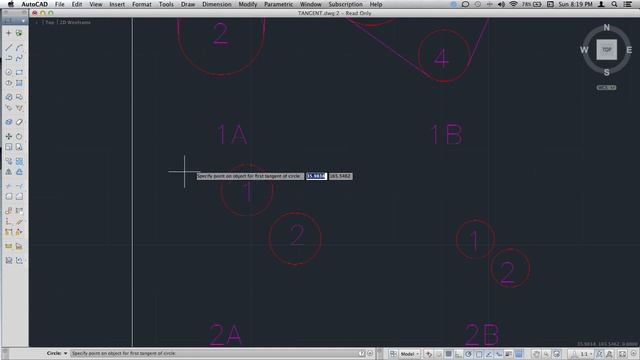Open the Subscription menu

(345, 4)
